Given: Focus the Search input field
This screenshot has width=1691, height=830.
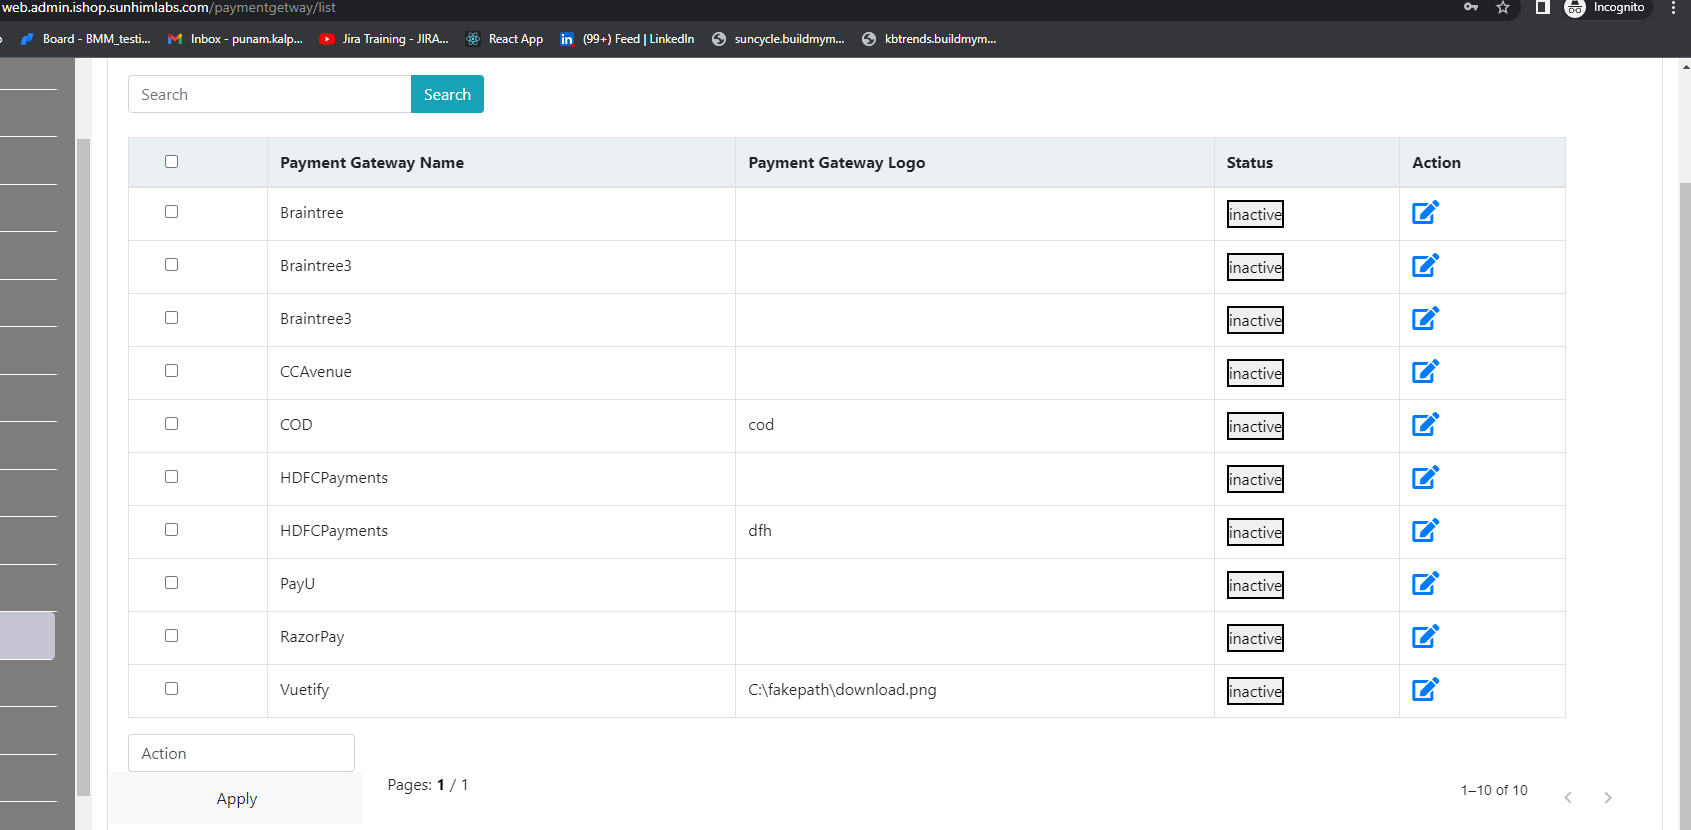Looking at the screenshot, I should coord(269,94).
